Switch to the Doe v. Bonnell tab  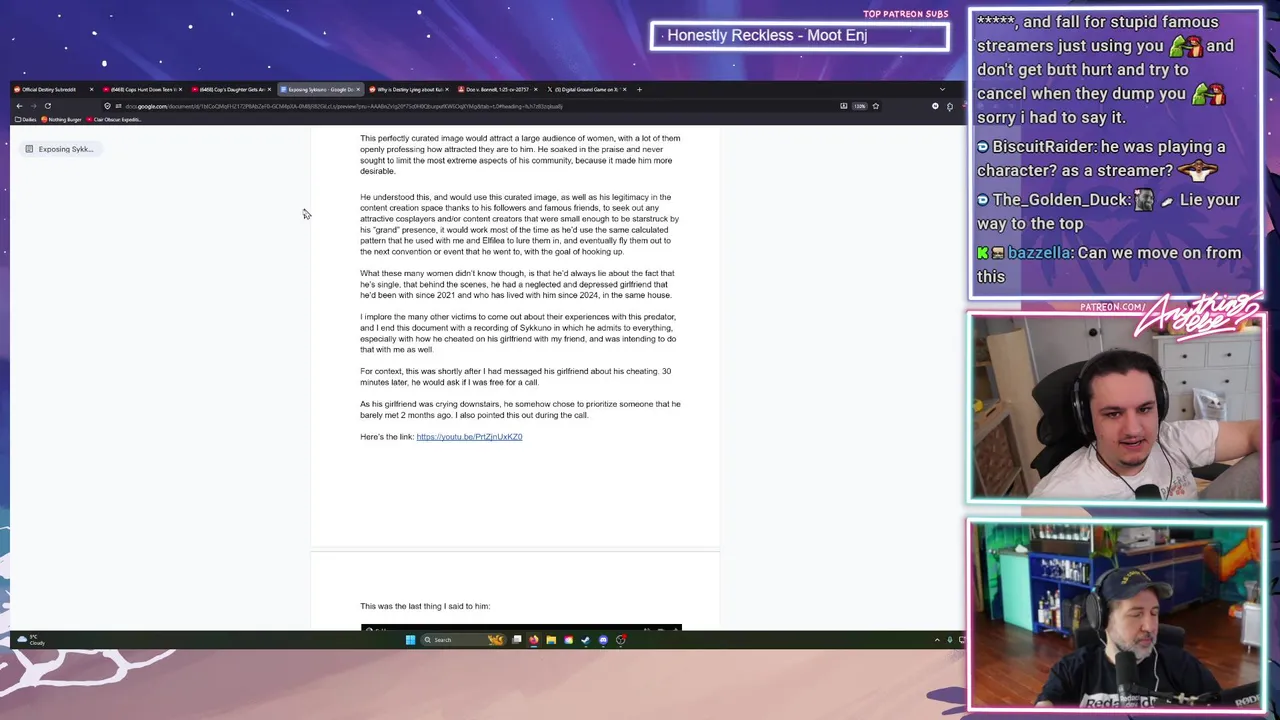497,89
